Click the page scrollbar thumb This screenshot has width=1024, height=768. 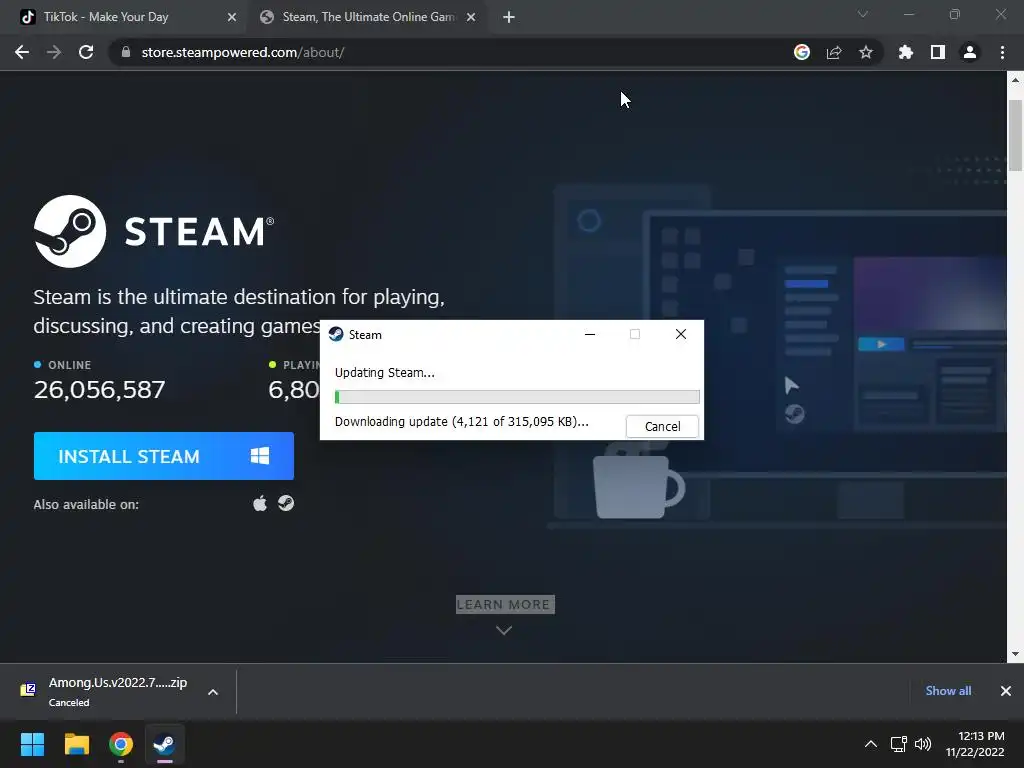[1015, 135]
